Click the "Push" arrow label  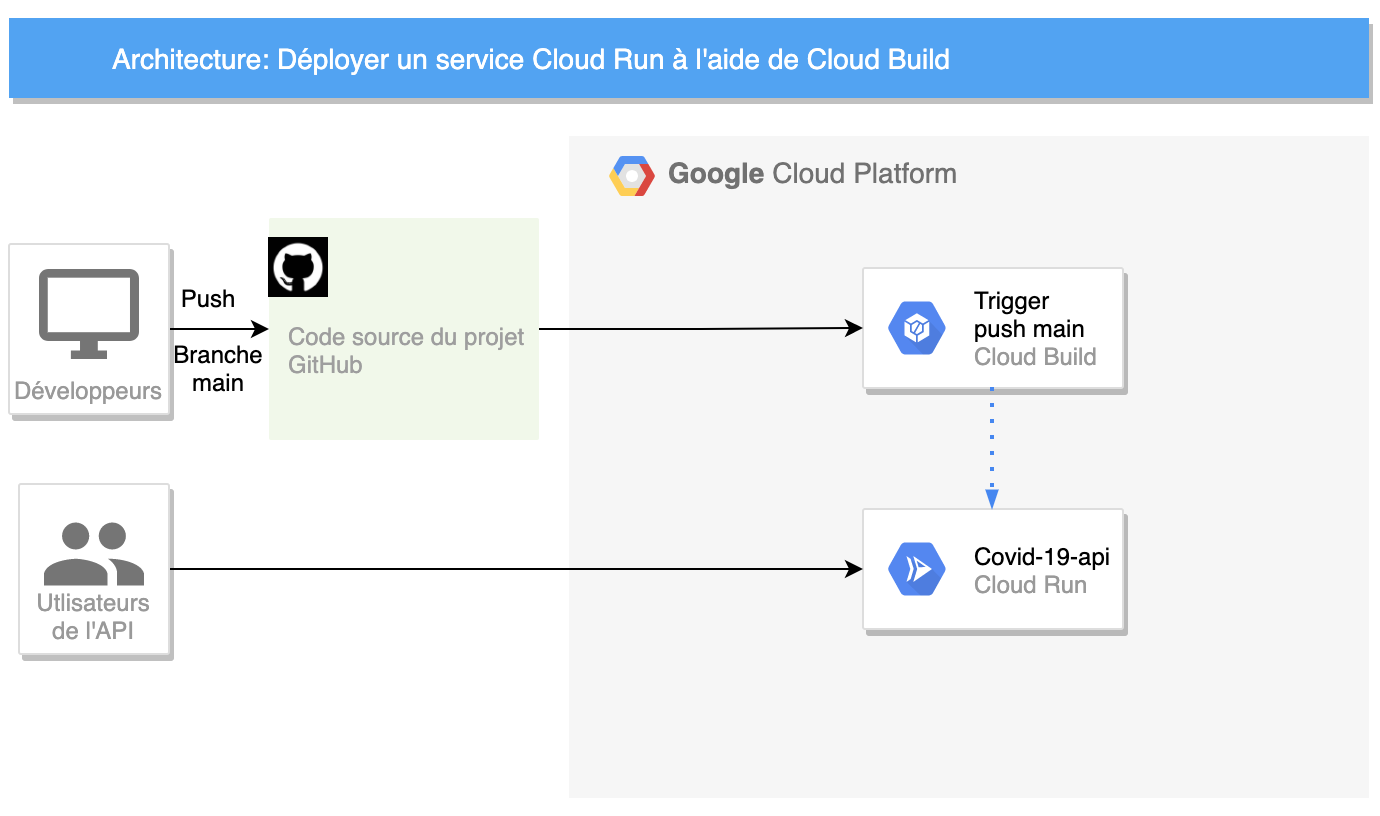pos(208,299)
